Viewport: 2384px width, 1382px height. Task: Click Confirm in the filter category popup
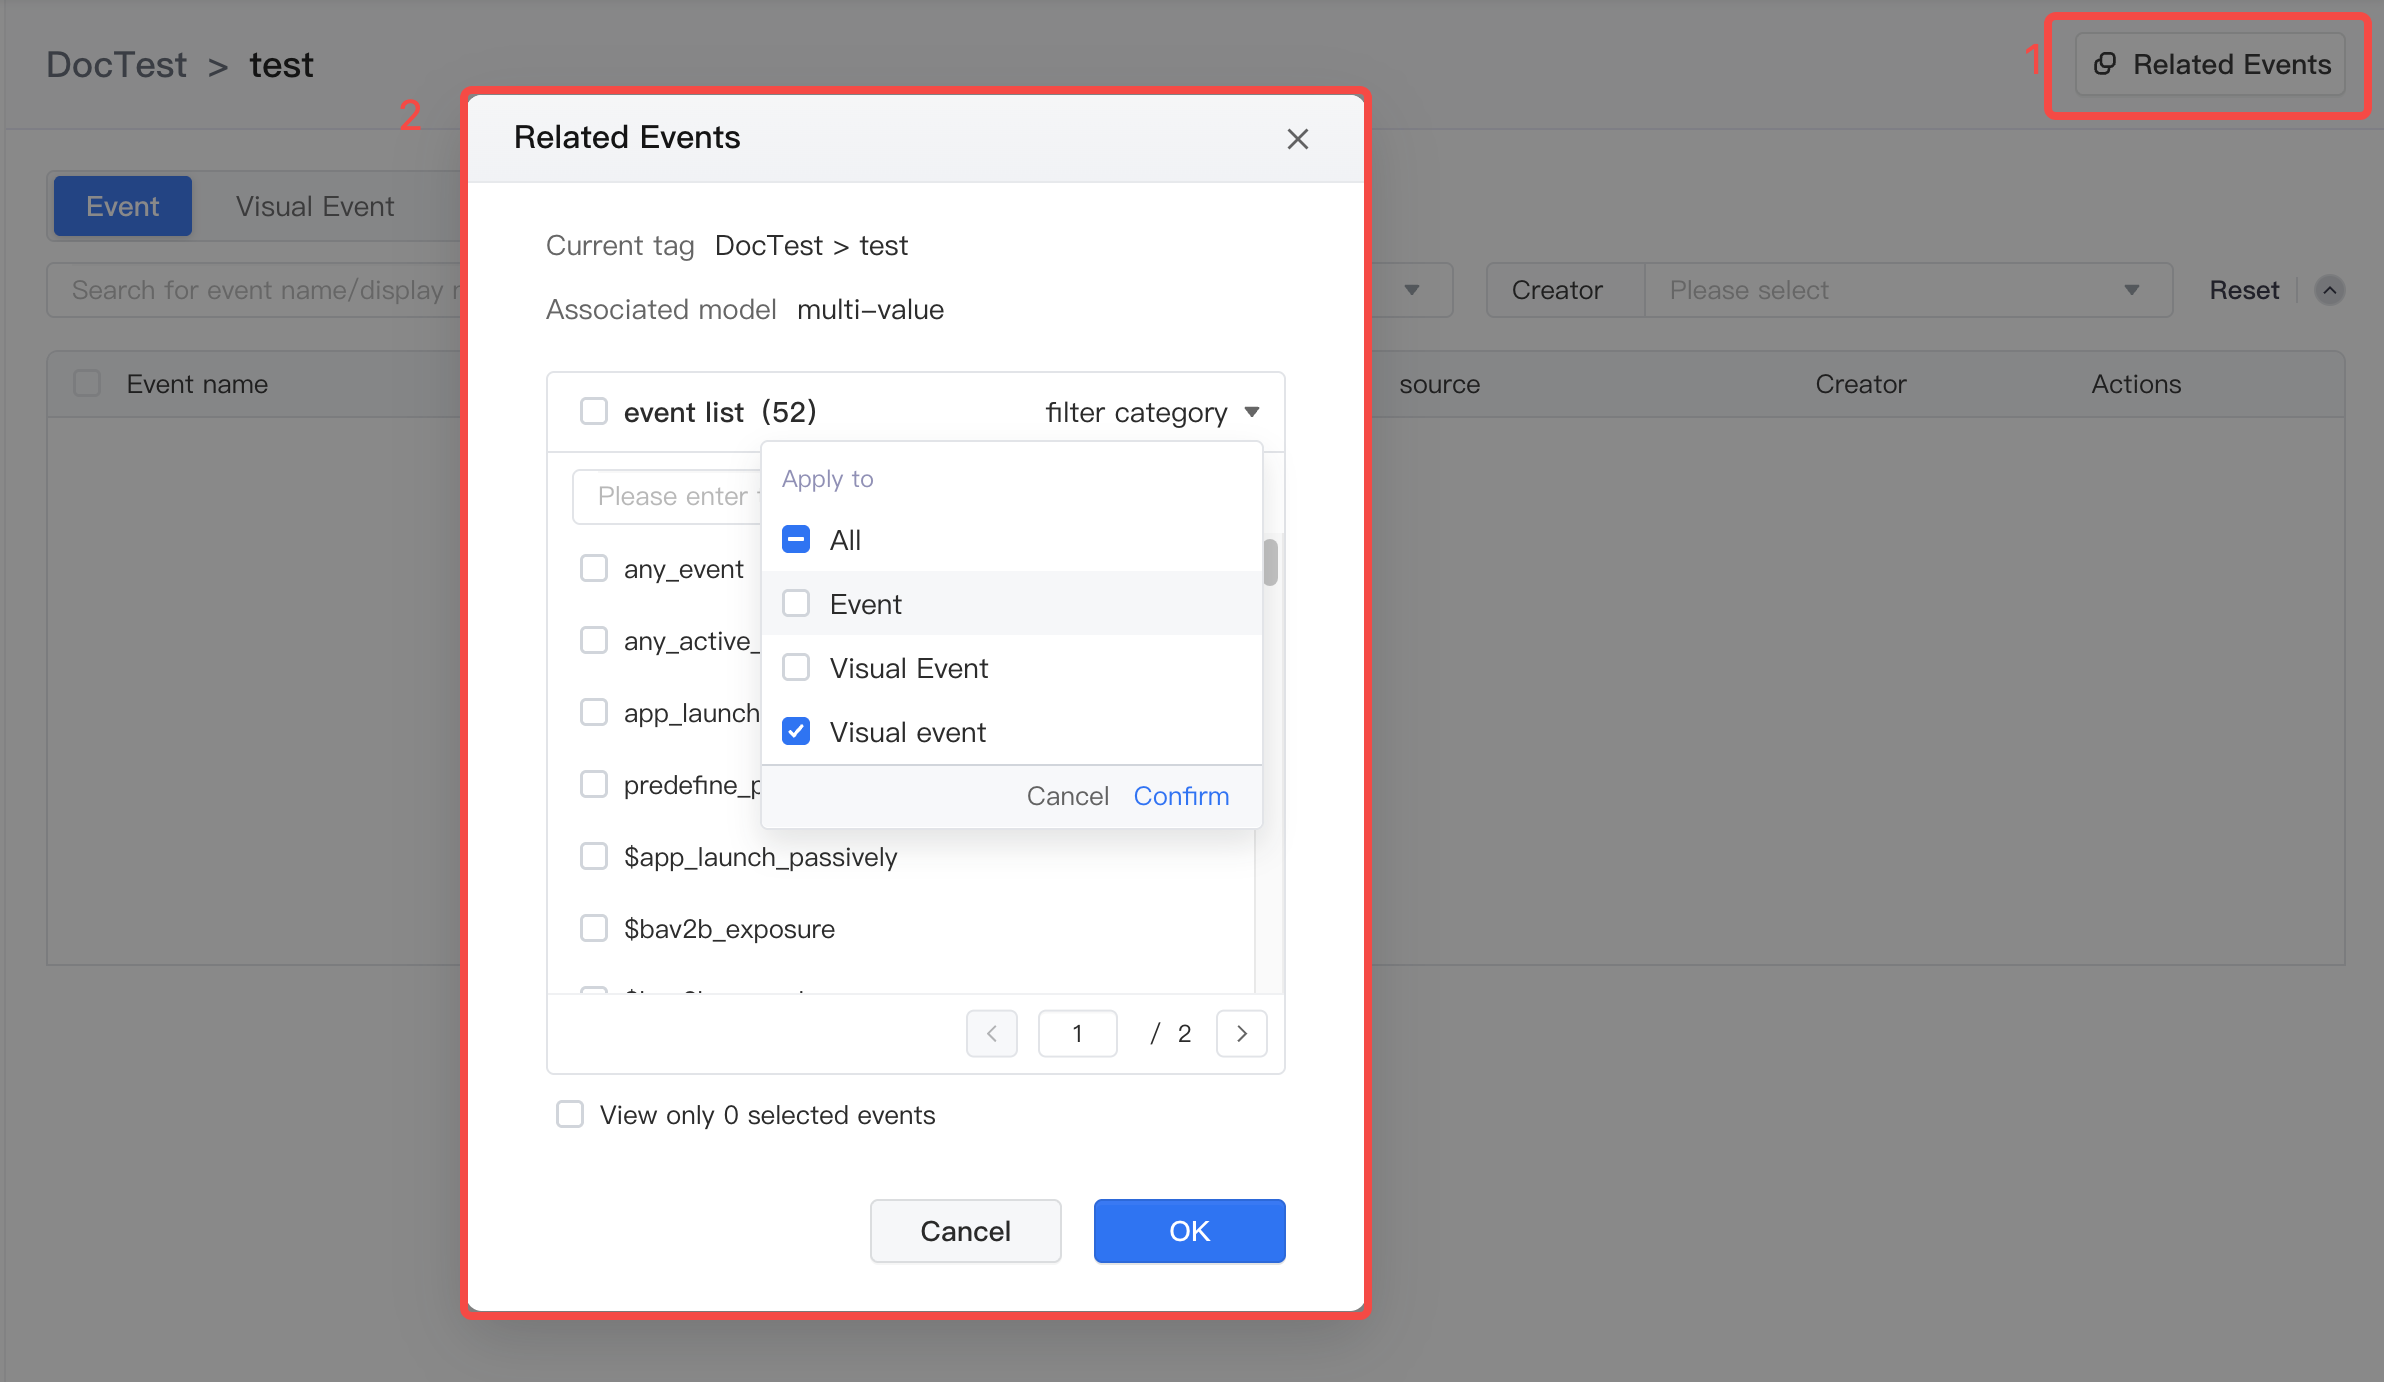point(1181,796)
